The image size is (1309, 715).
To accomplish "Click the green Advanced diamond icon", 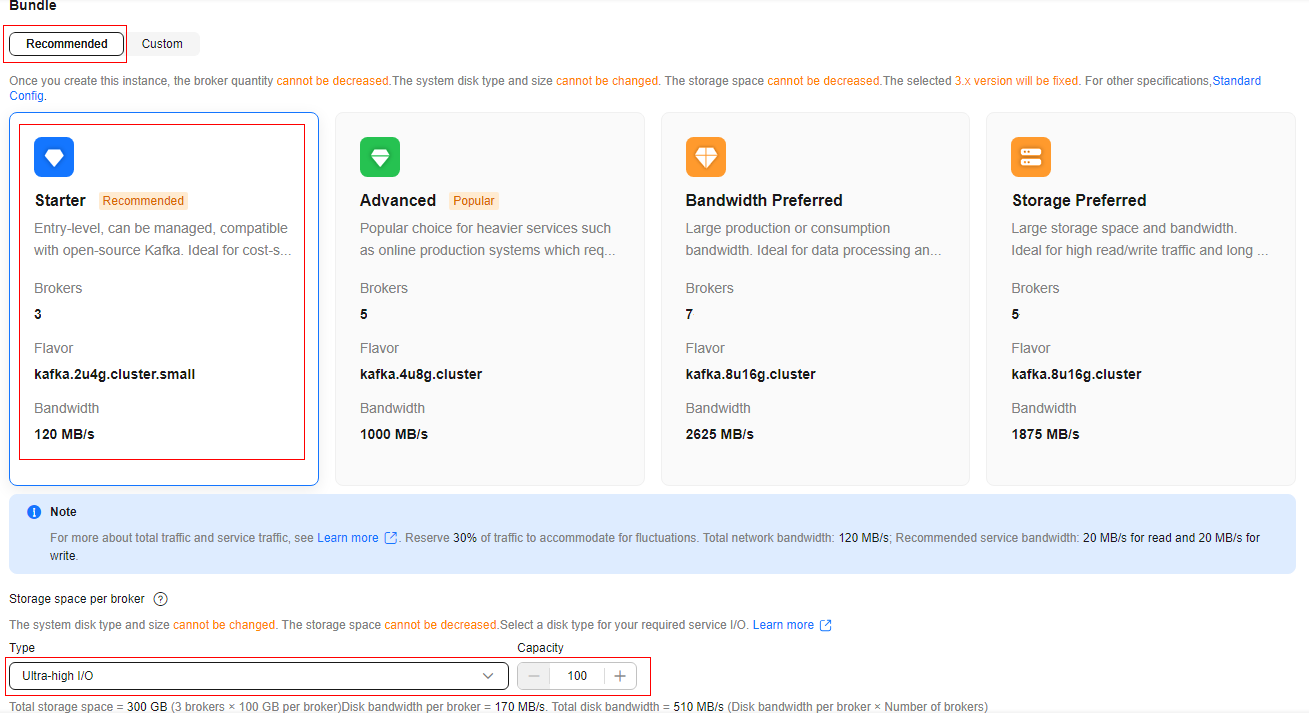I will [x=380, y=157].
